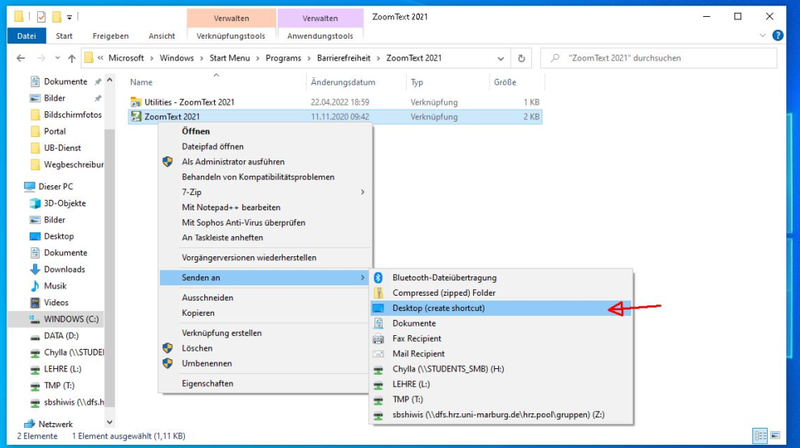
Task: Open Windows Explorer help question mark
Action: tap(778, 36)
